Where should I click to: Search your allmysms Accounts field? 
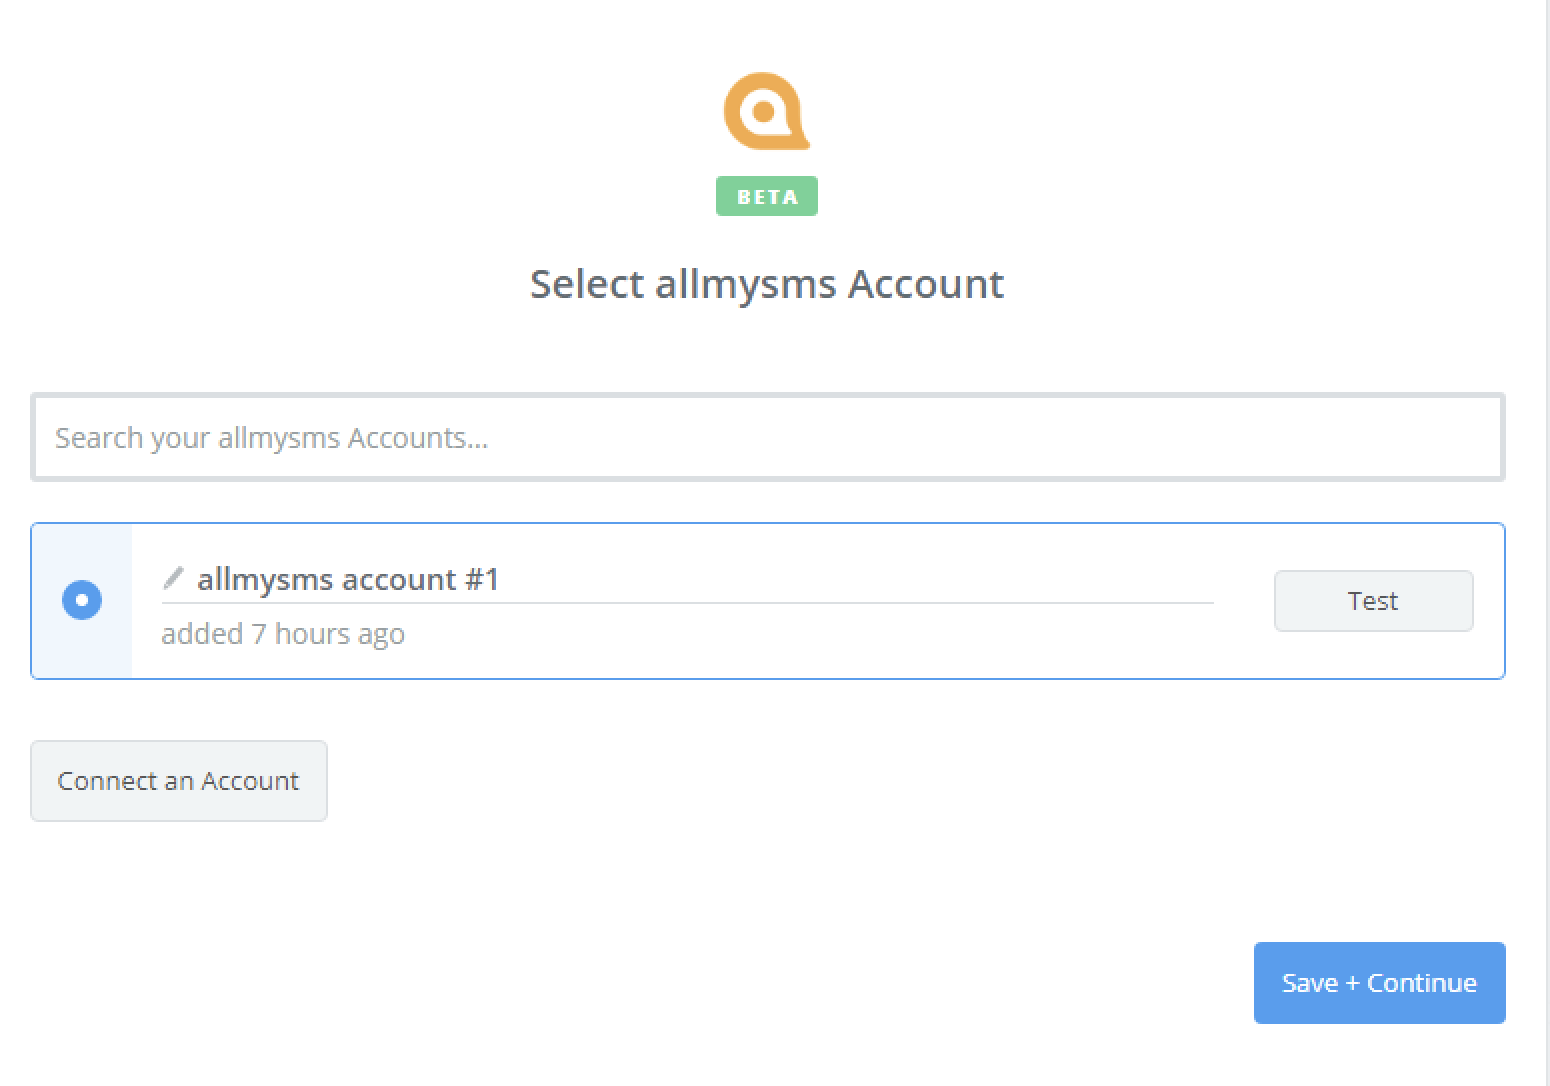point(768,437)
